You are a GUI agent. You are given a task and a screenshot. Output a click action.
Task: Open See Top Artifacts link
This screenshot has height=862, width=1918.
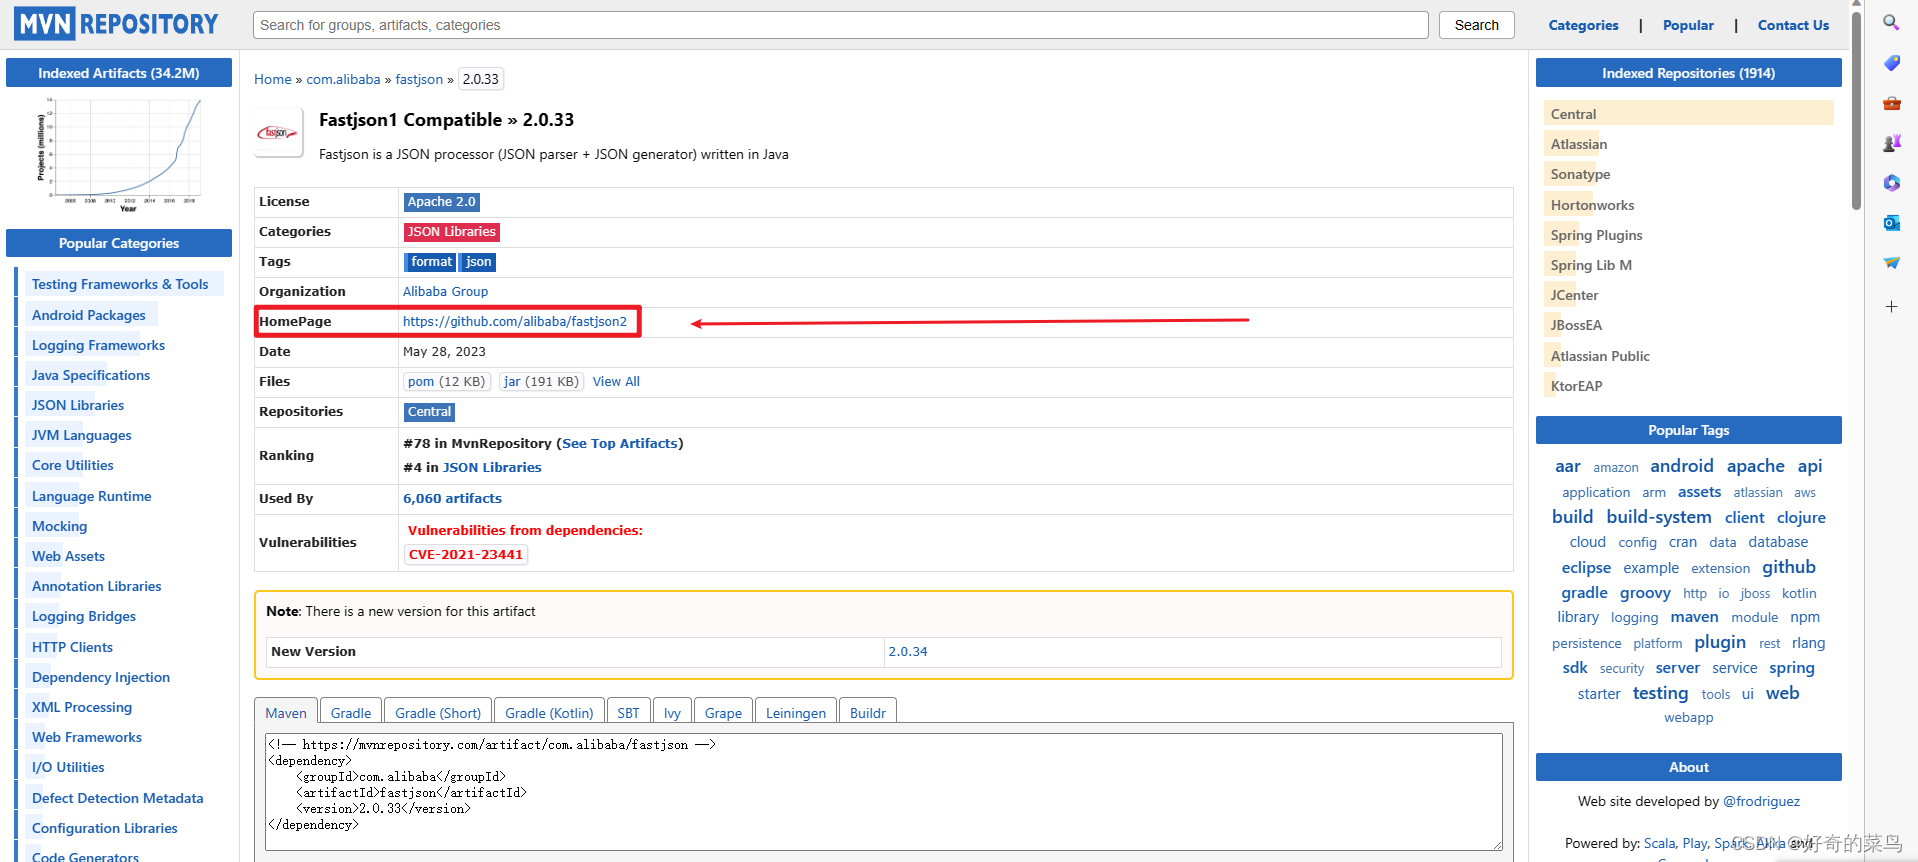[620, 444]
